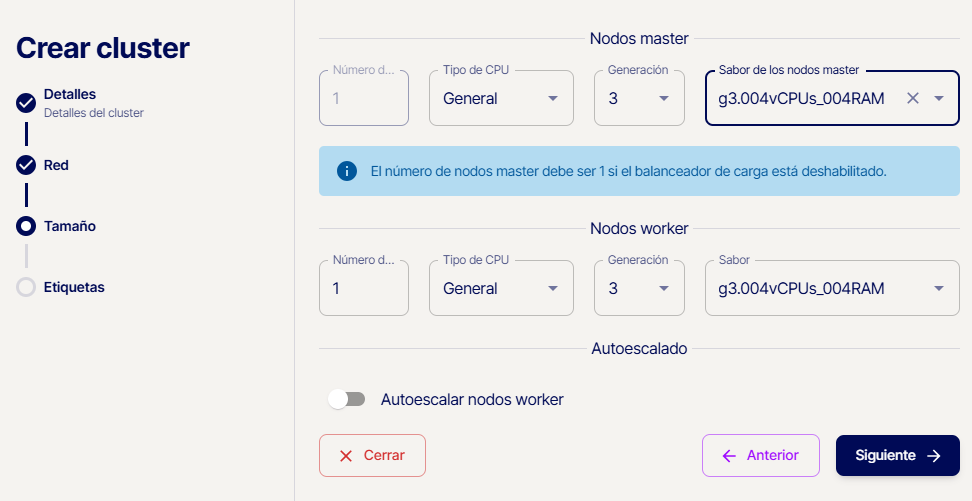Click the Red step checkmark icon
This screenshot has width=972, height=501.
26,165
